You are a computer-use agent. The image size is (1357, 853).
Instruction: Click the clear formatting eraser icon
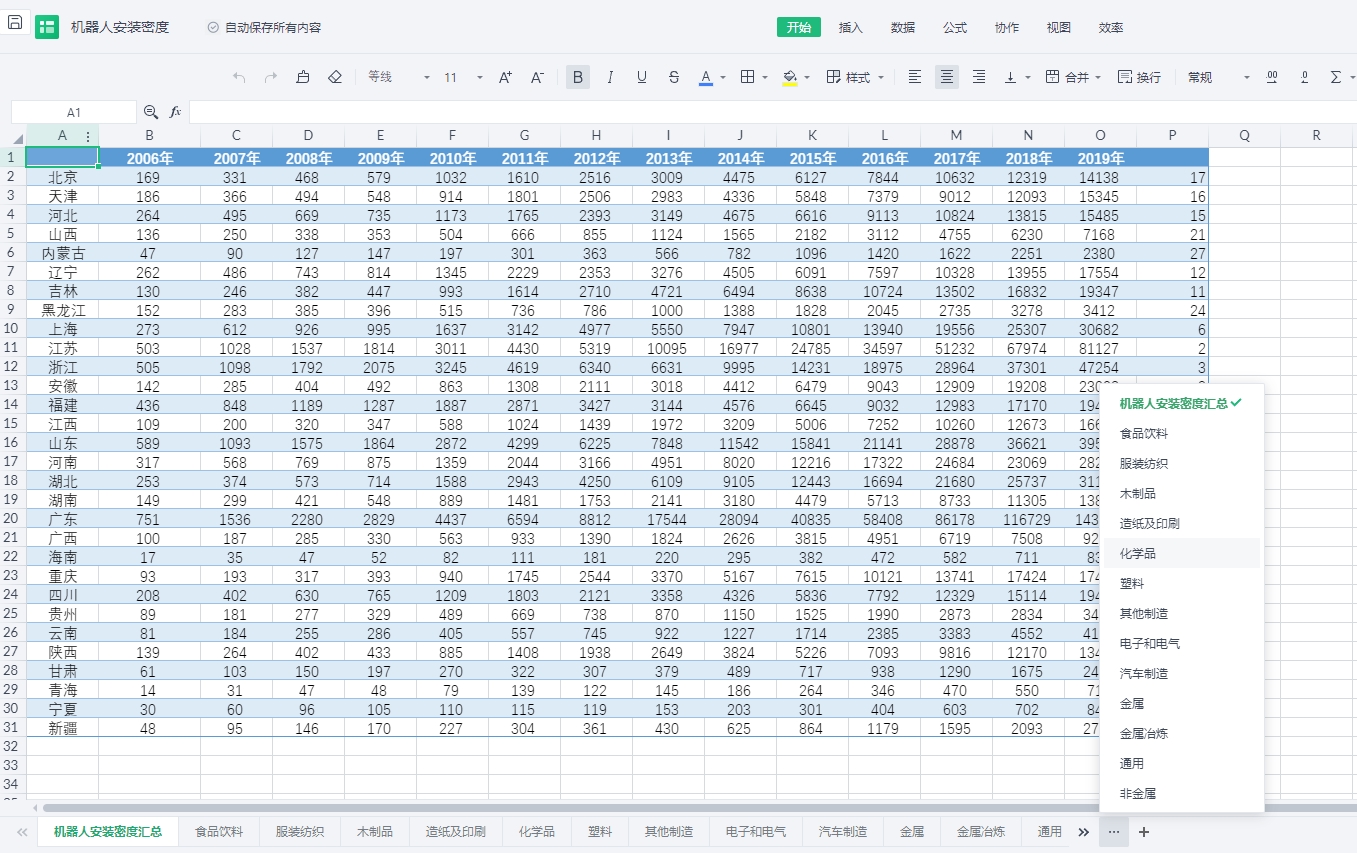(x=335, y=77)
